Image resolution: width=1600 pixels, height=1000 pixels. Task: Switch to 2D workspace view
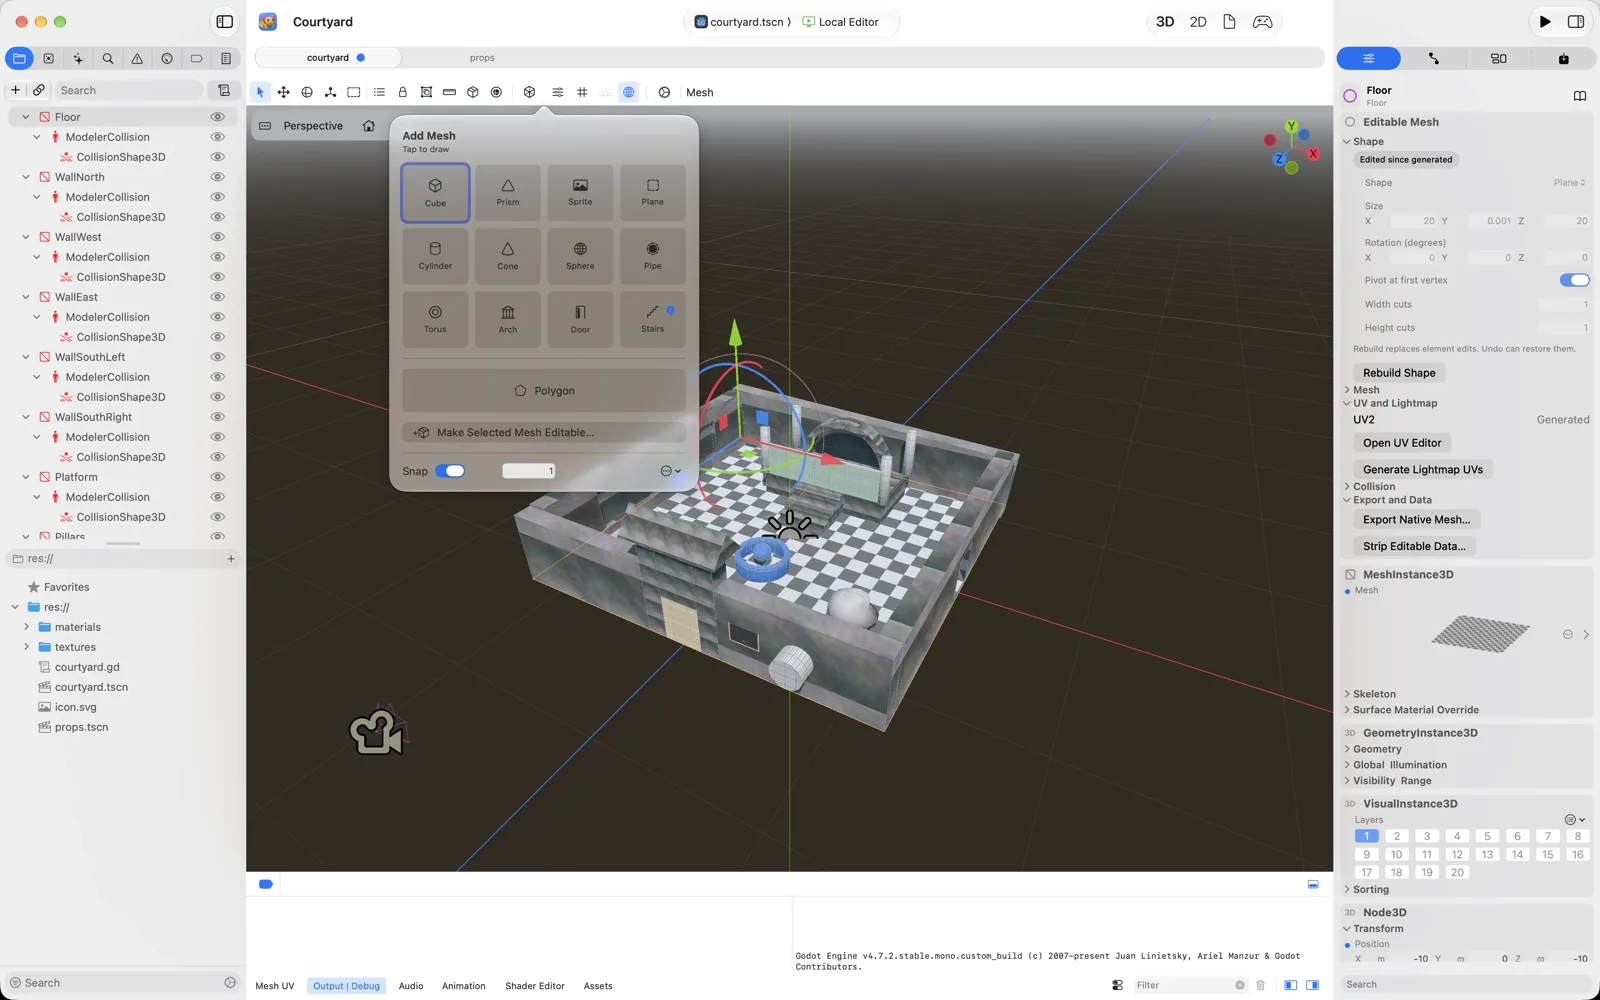point(1198,22)
